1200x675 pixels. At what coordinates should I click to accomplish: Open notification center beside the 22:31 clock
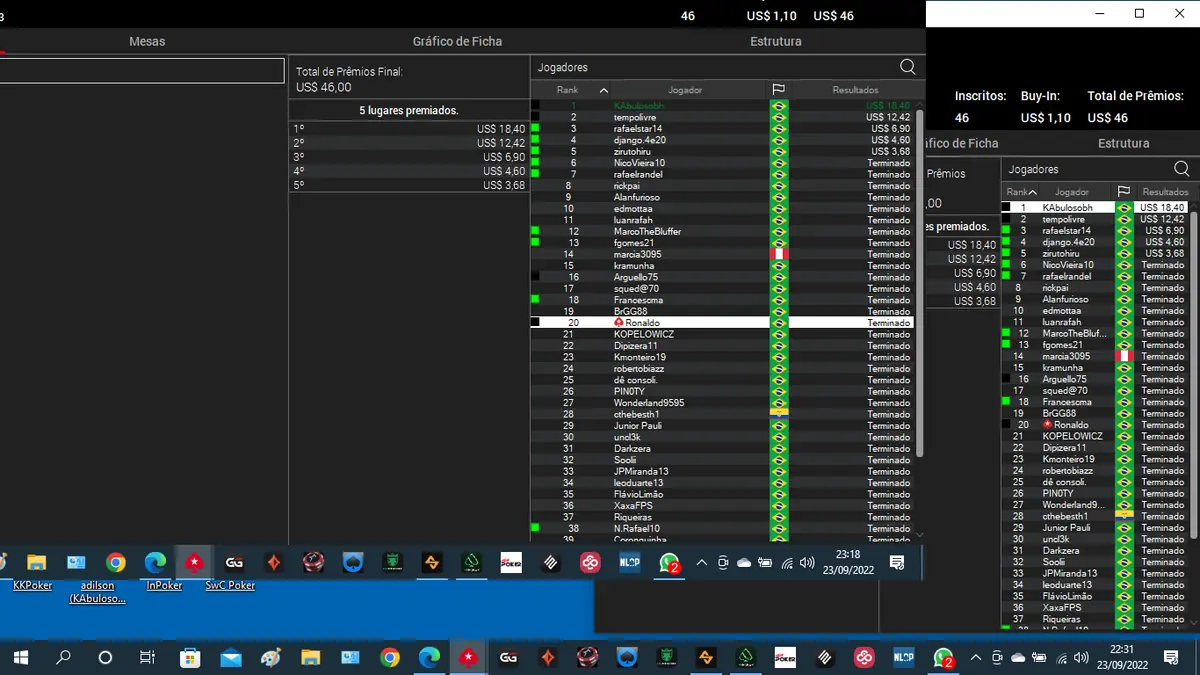pos(1171,658)
